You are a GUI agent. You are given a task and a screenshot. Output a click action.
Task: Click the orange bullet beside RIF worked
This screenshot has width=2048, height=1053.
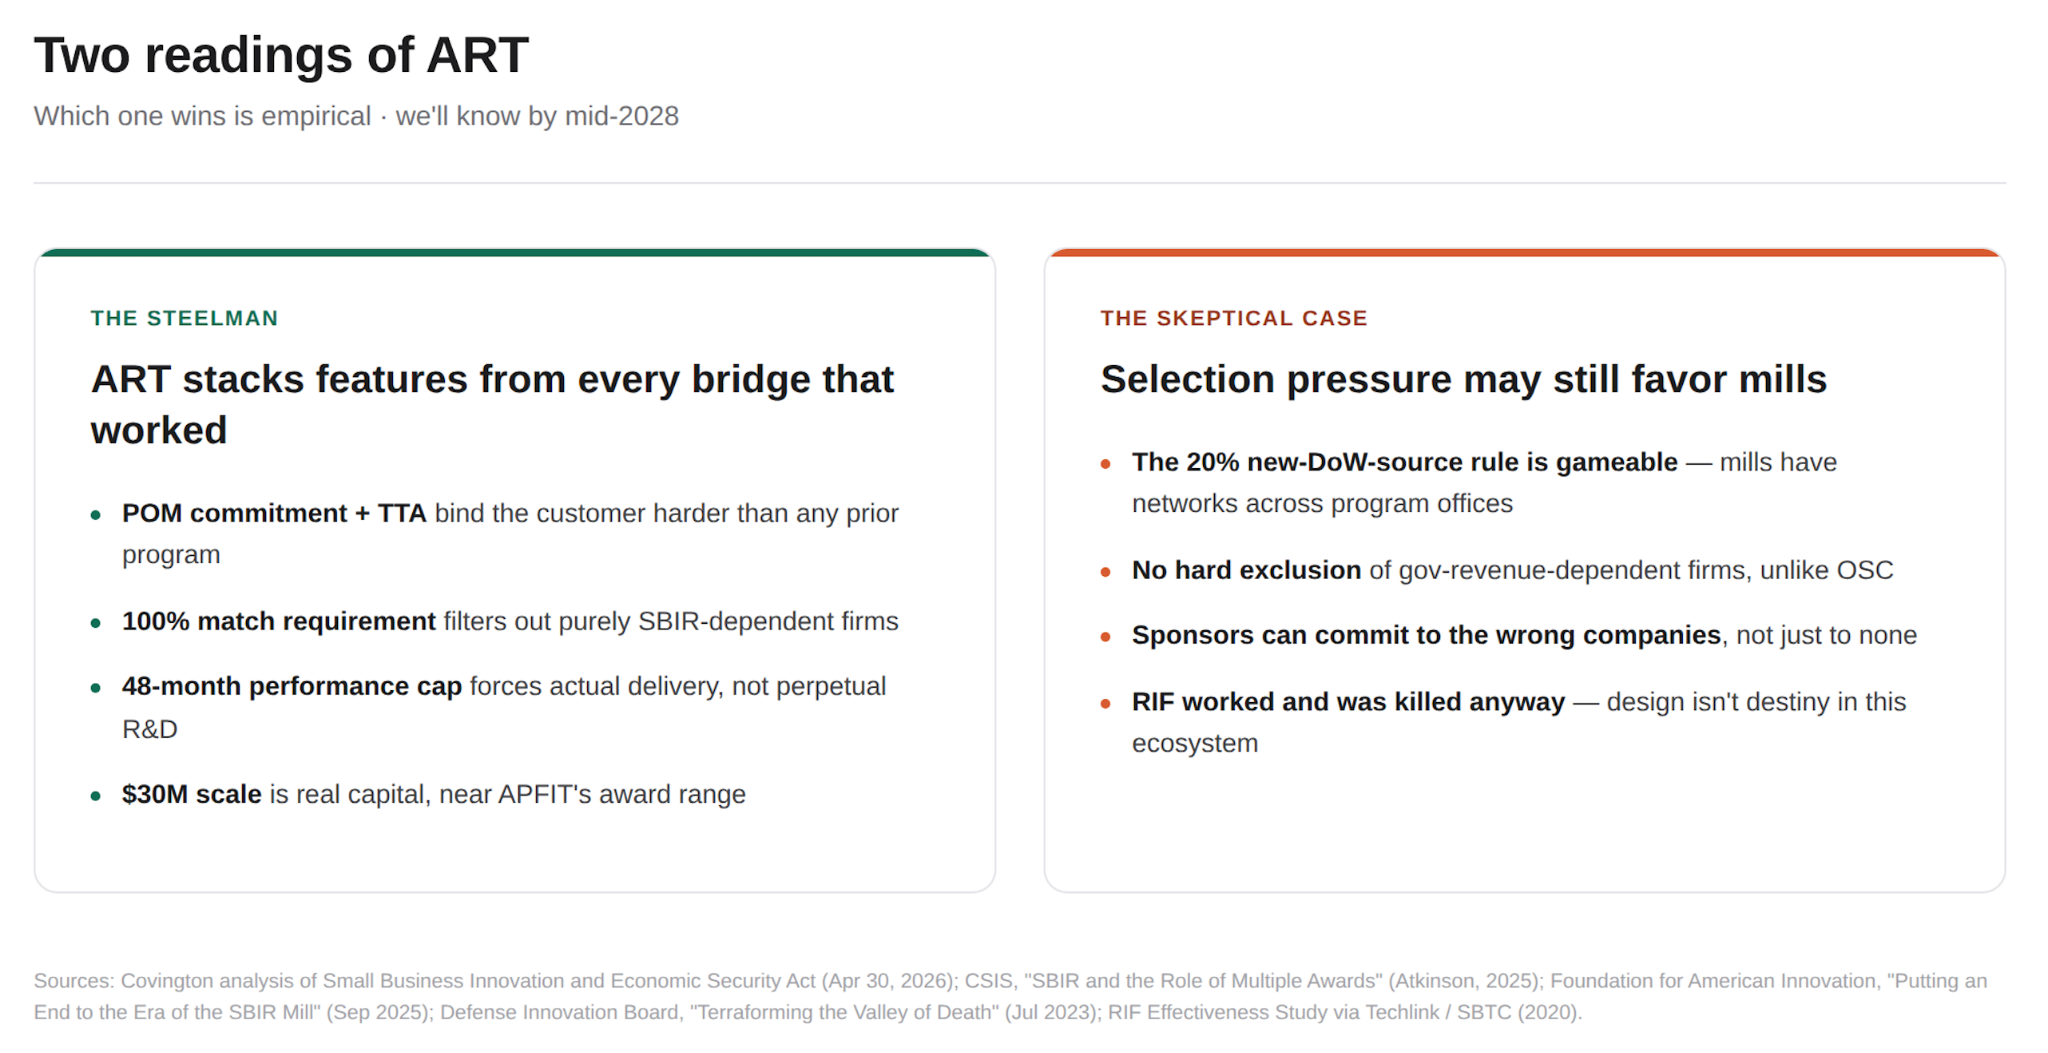pos(1106,704)
